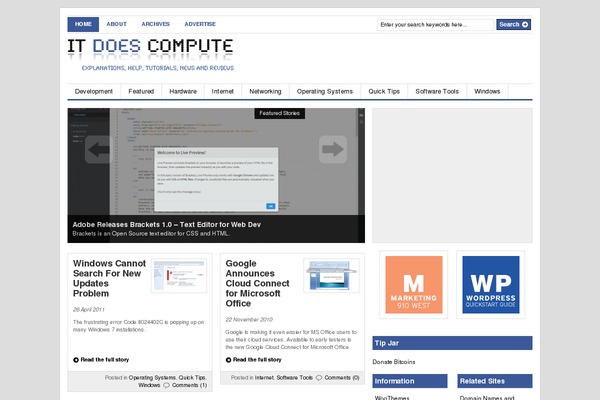This screenshot has width=600, height=400.
Task: Click the 26 April 2011 post date
Action: [x=89, y=309]
